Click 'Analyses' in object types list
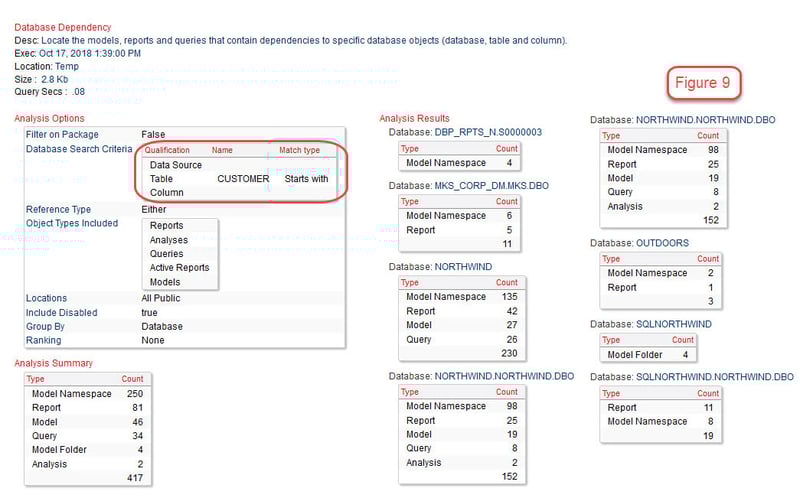Viewport: 800px width, 498px height. [x=168, y=240]
